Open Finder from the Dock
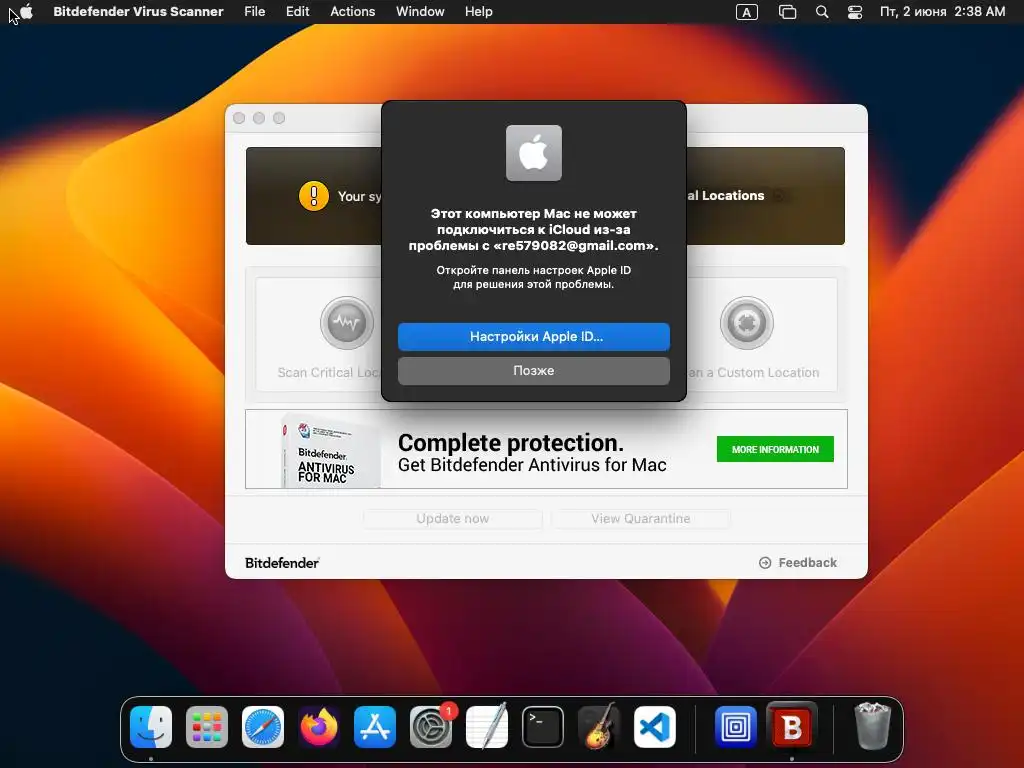Image resolution: width=1024 pixels, height=768 pixels. [151, 727]
